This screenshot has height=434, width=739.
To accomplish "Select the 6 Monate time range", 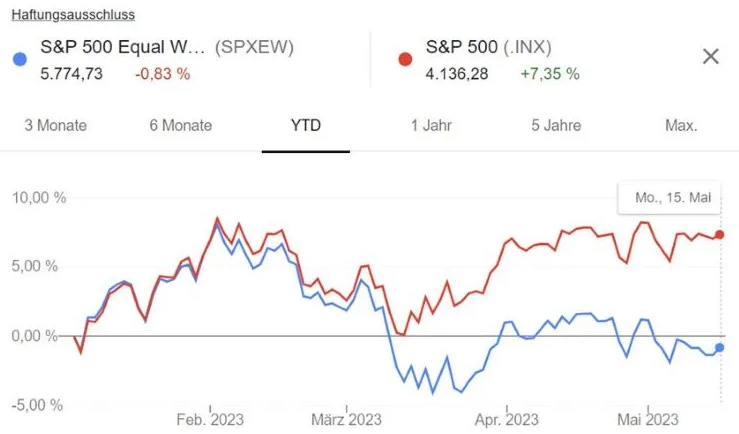I will click(x=180, y=126).
